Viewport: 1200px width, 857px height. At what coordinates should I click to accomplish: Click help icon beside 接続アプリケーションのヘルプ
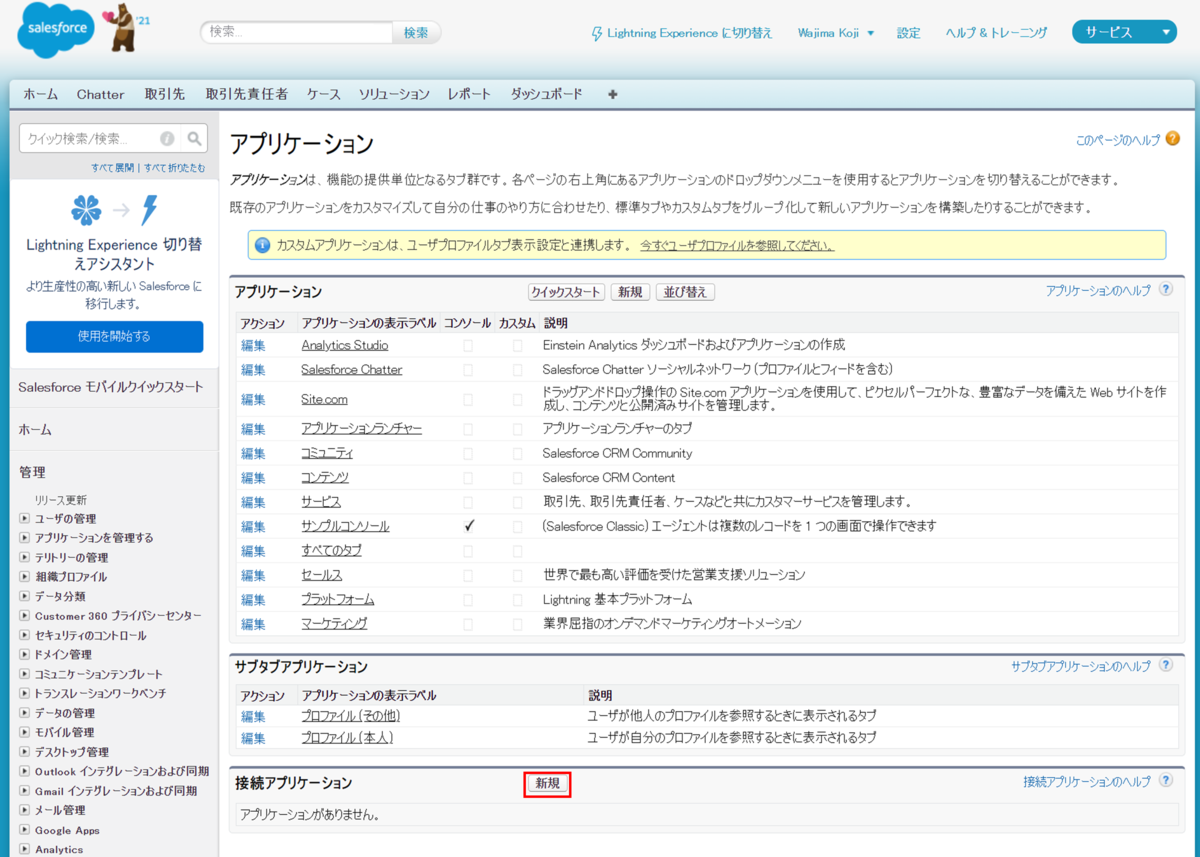pyautogui.click(x=1166, y=781)
